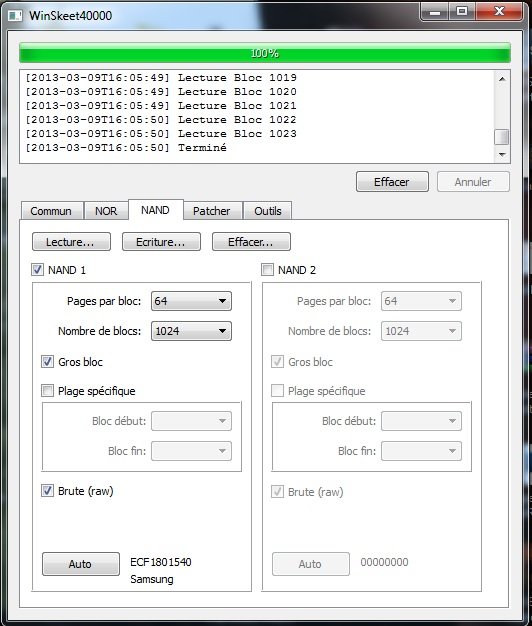
Task: Toggle the NAND 1 checkbox
Action: [38, 269]
